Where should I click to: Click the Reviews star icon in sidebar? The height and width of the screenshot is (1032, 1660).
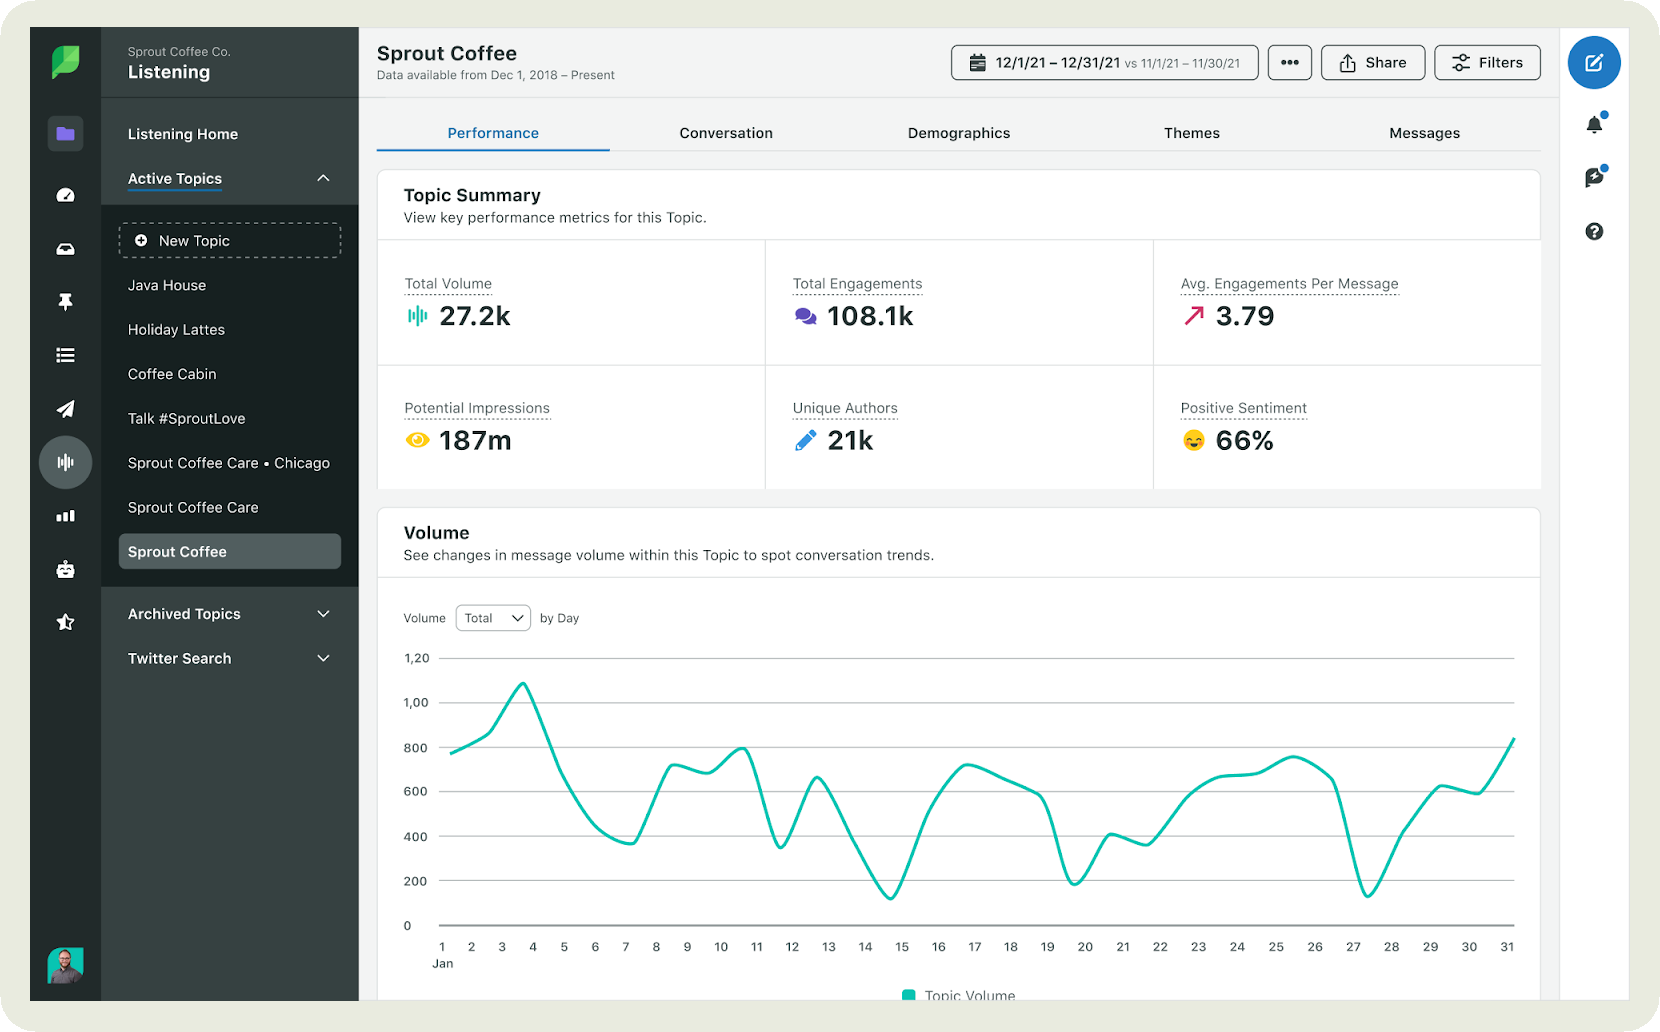65,623
